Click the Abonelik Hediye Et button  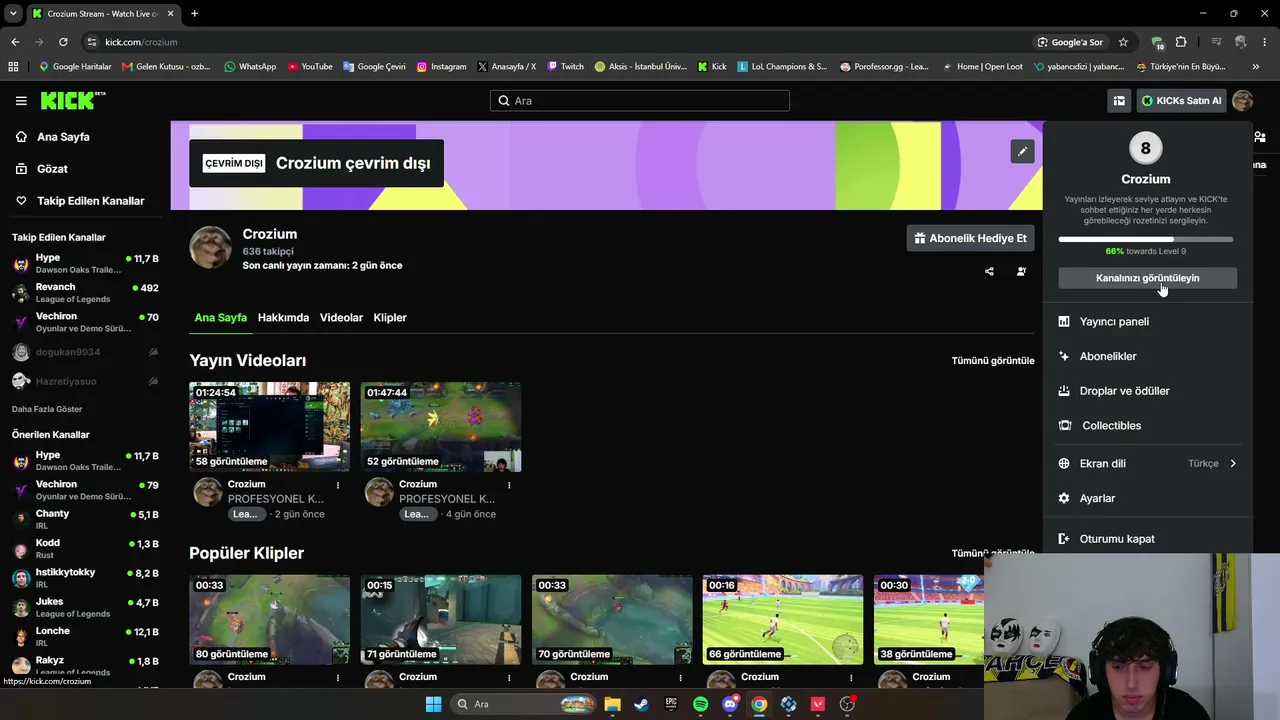pos(970,238)
